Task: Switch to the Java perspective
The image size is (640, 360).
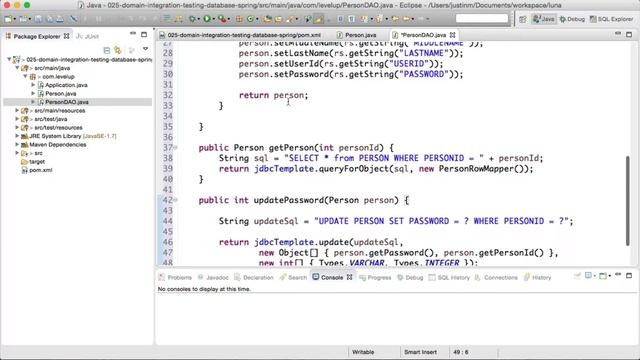Action: [544, 19]
